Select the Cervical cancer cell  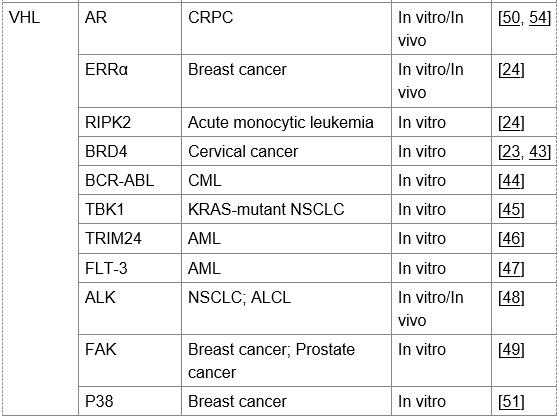[x=286, y=151]
